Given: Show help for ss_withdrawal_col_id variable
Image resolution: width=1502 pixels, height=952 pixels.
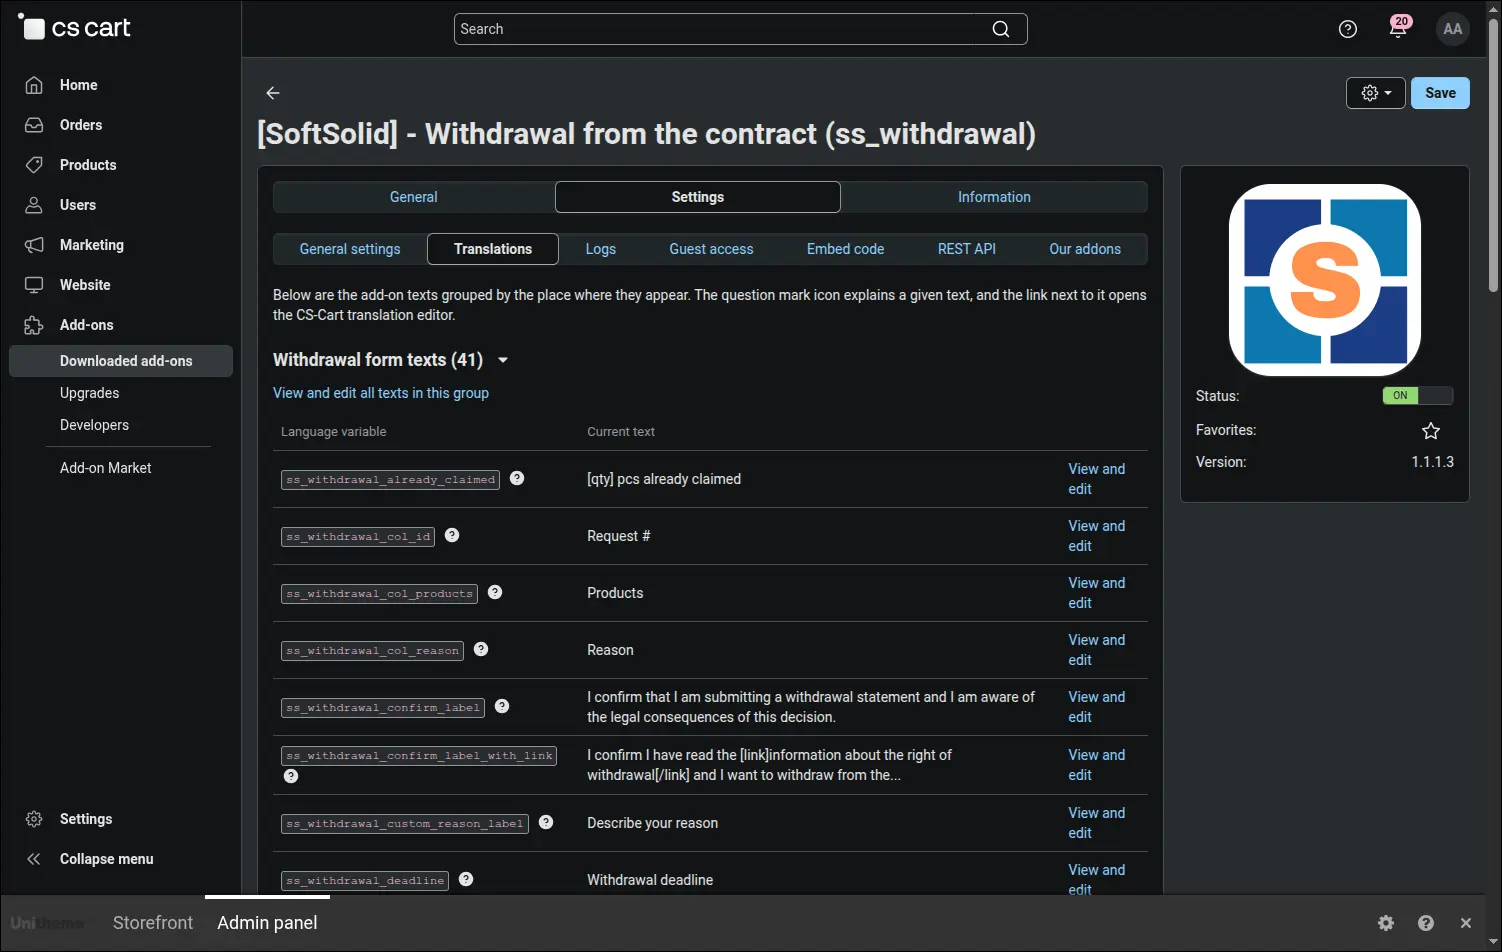Looking at the screenshot, I should 452,535.
